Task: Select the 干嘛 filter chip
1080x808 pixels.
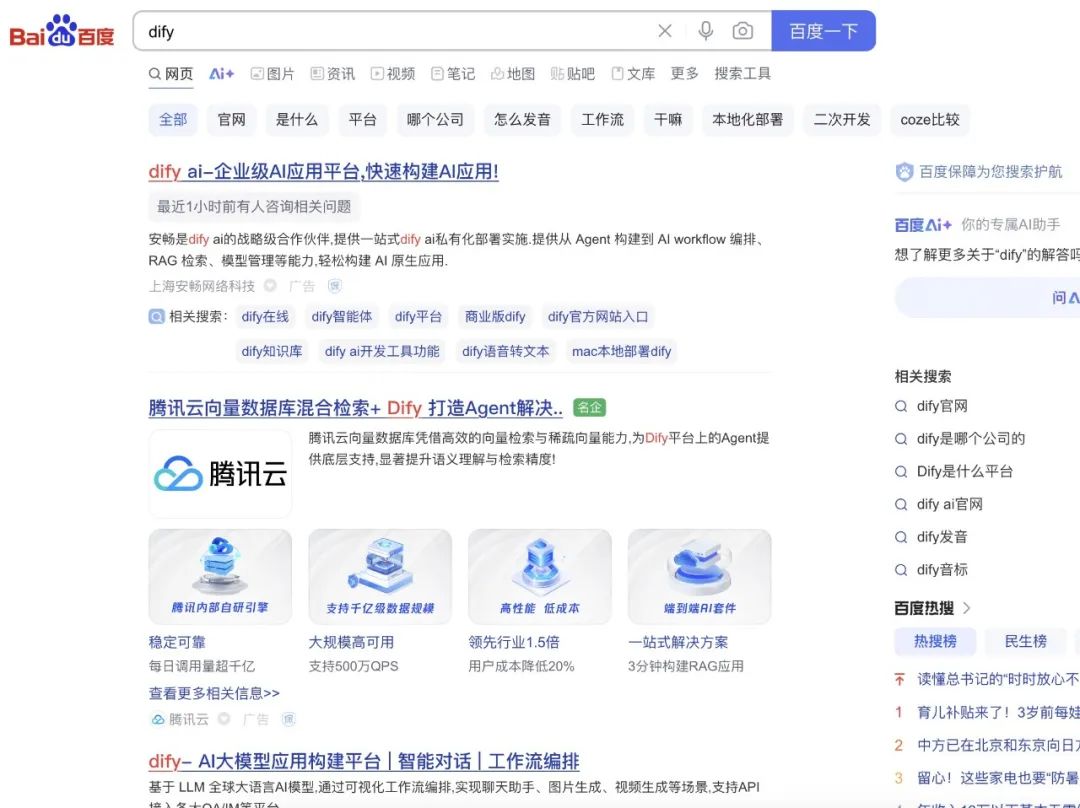Action: 668,120
